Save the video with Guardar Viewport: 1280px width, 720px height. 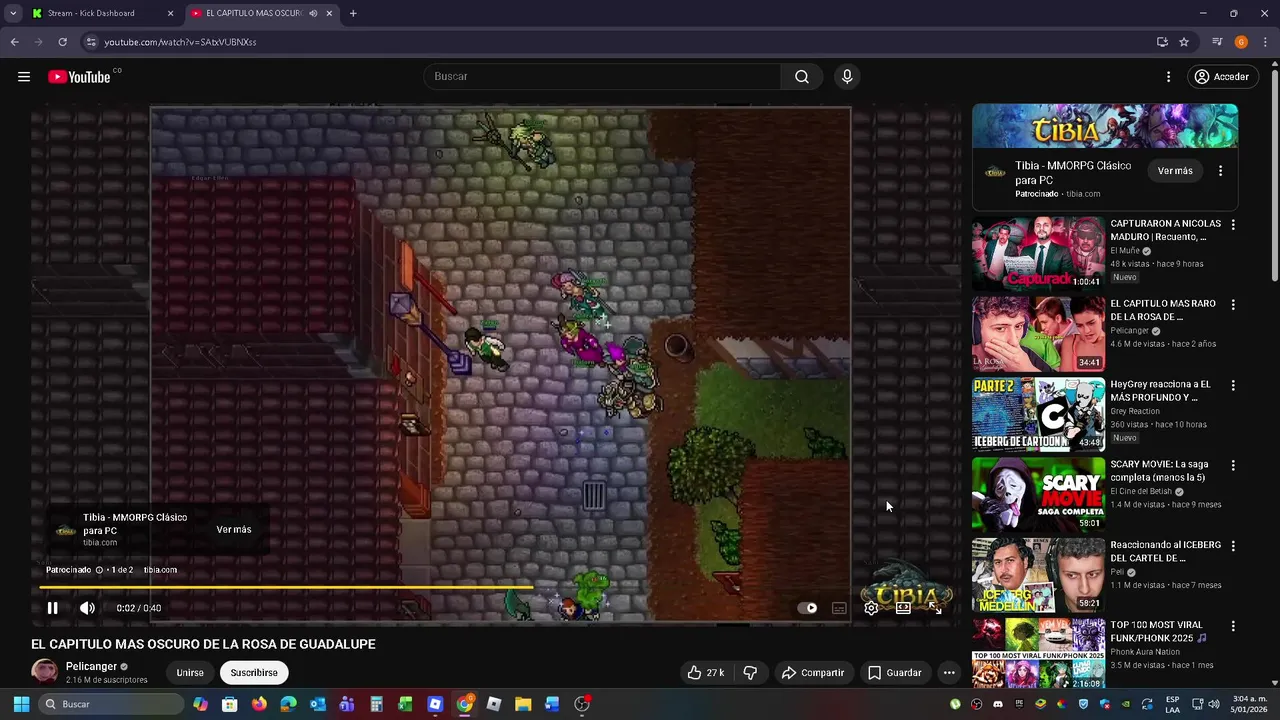tap(894, 673)
